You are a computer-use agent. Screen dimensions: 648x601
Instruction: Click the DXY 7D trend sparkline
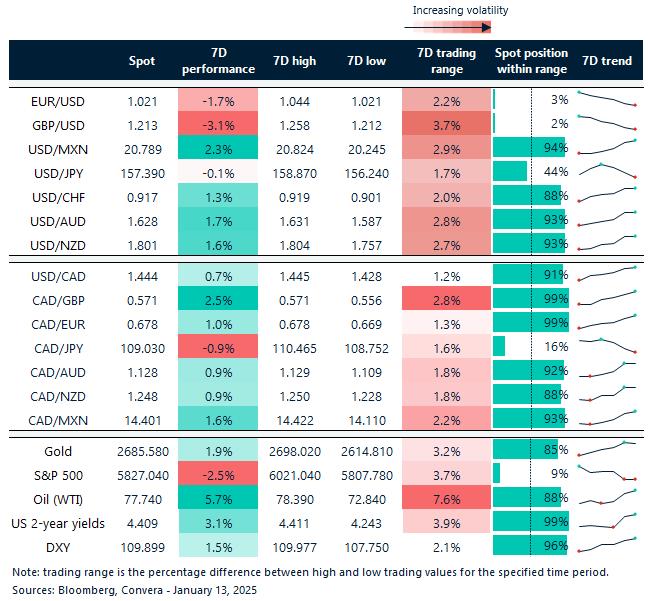(x=608, y=545)
